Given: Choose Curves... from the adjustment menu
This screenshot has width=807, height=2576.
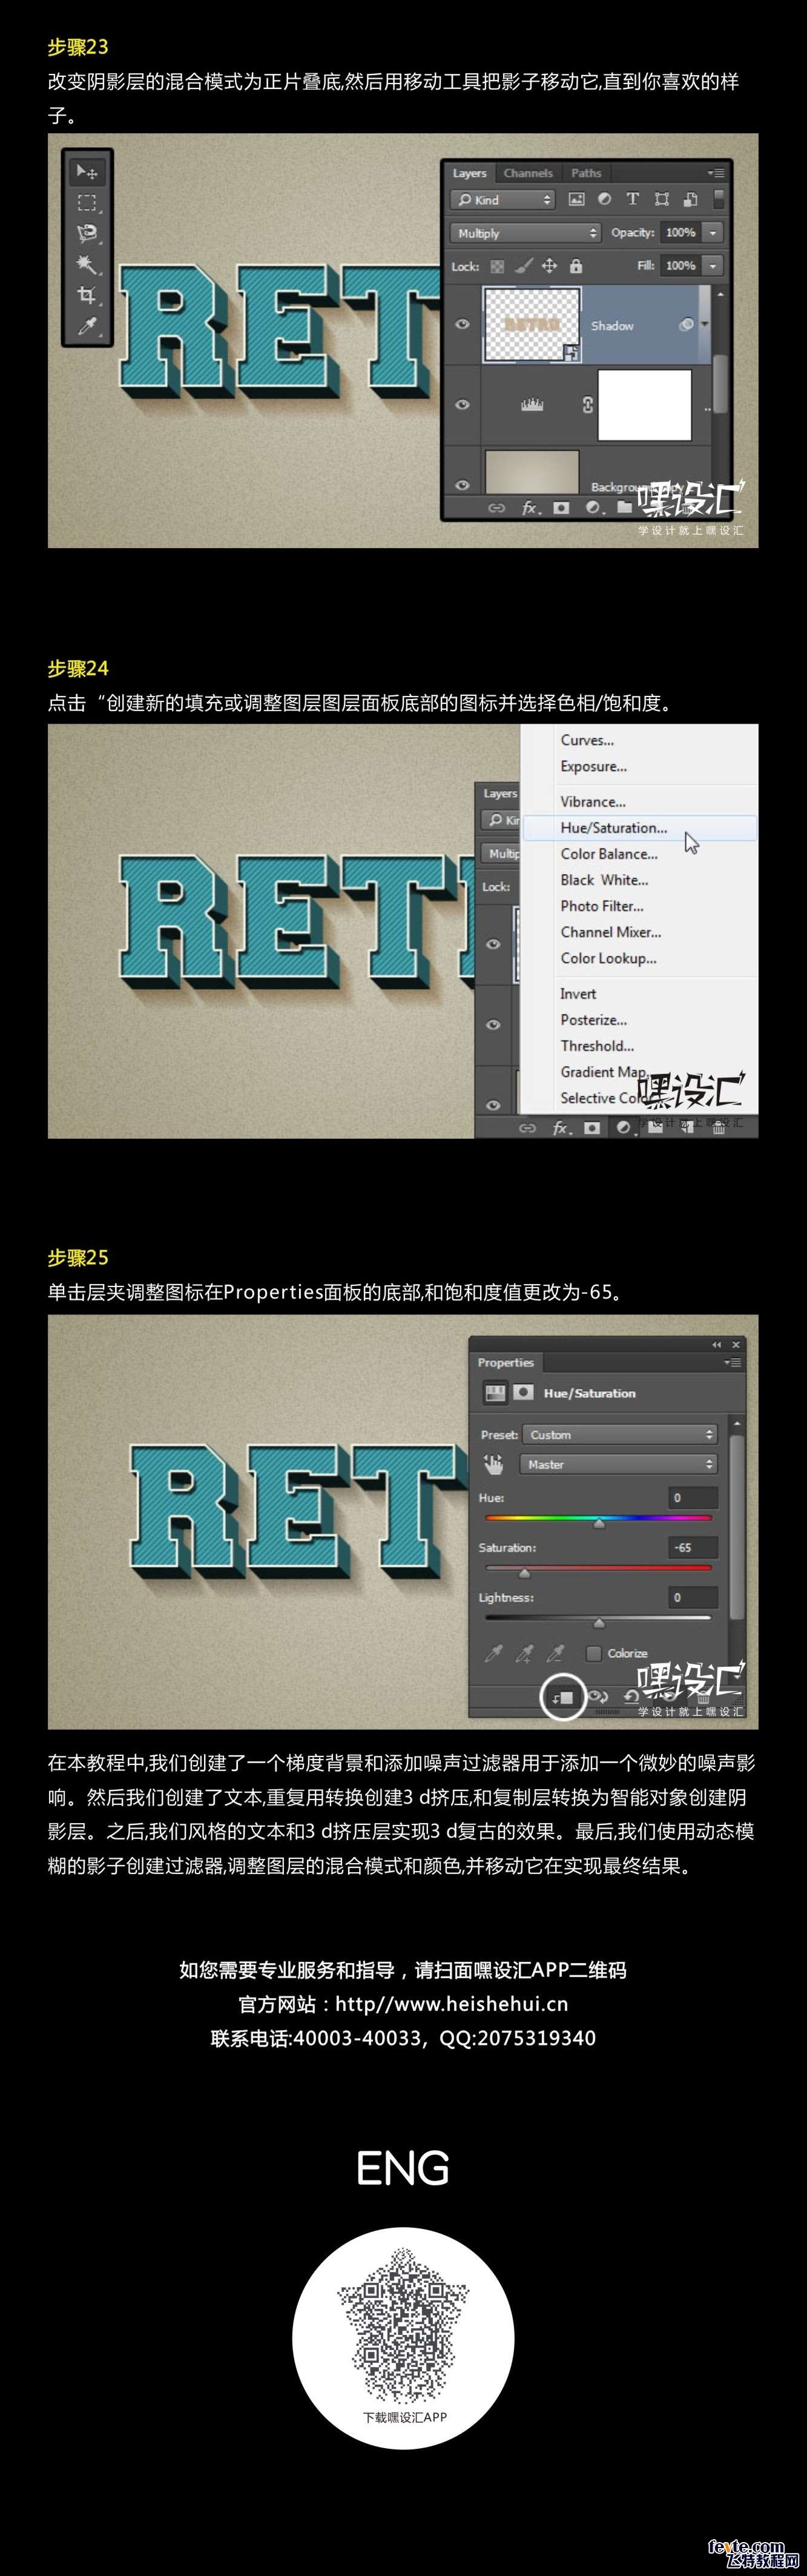Looking at the screenshot, I should tap(587, 740).
